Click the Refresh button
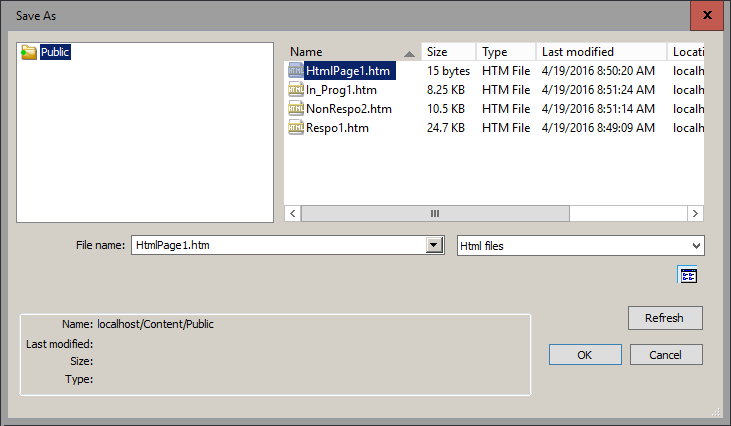Viewport: 731px width, 426px height. tap(665, 318)
